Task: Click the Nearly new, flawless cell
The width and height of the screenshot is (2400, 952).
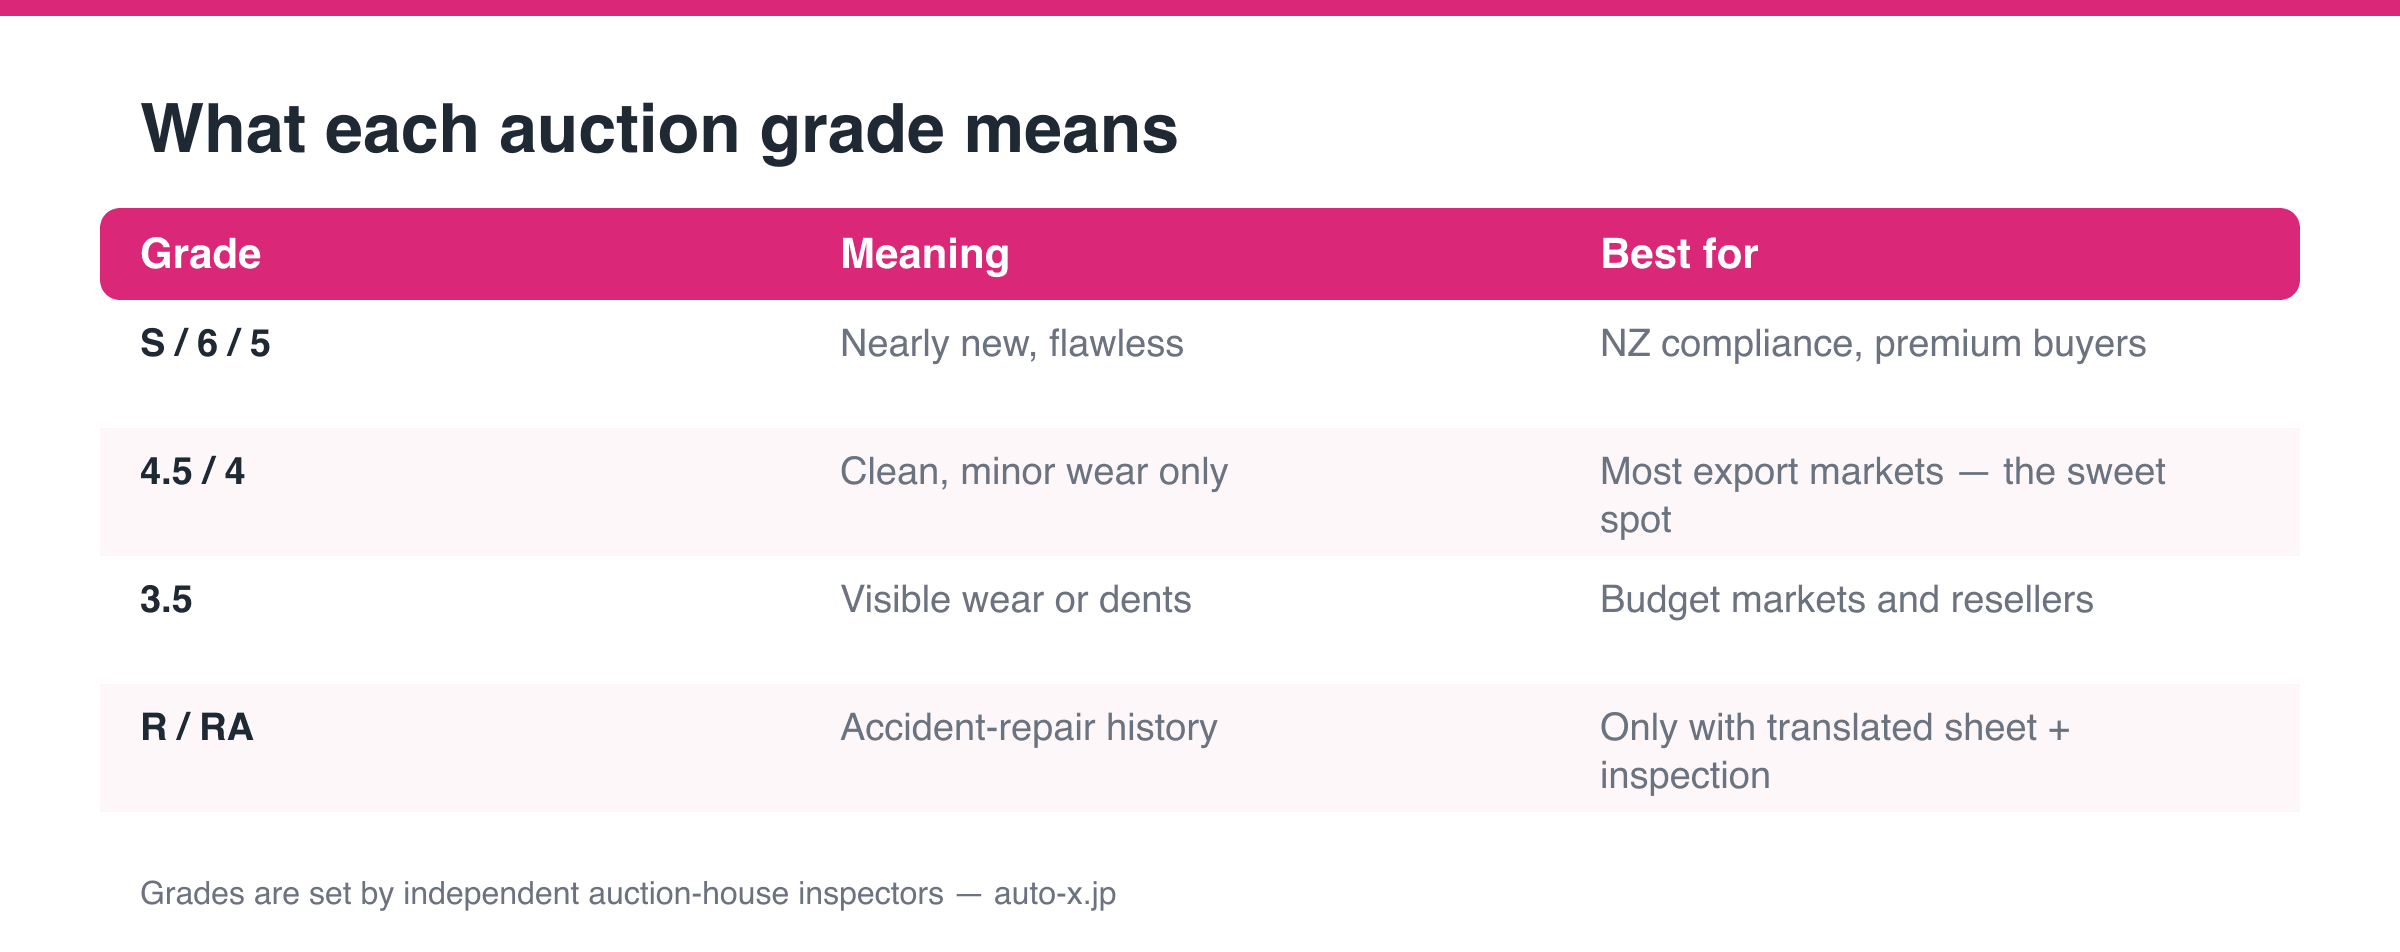Action: 1012,344
